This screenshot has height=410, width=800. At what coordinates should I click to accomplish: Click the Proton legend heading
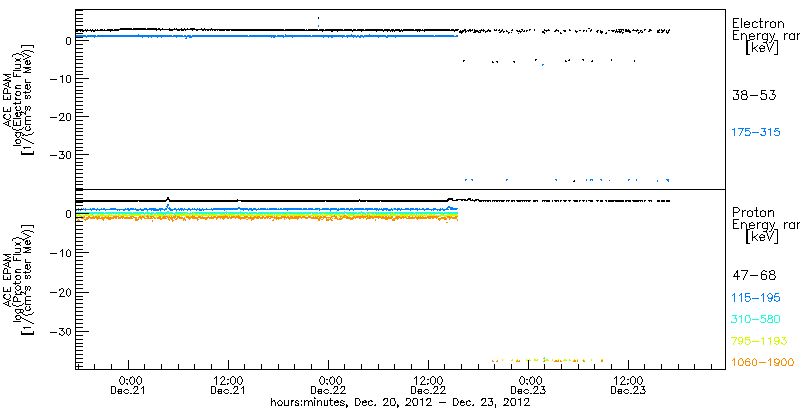[x=753, y=213]
